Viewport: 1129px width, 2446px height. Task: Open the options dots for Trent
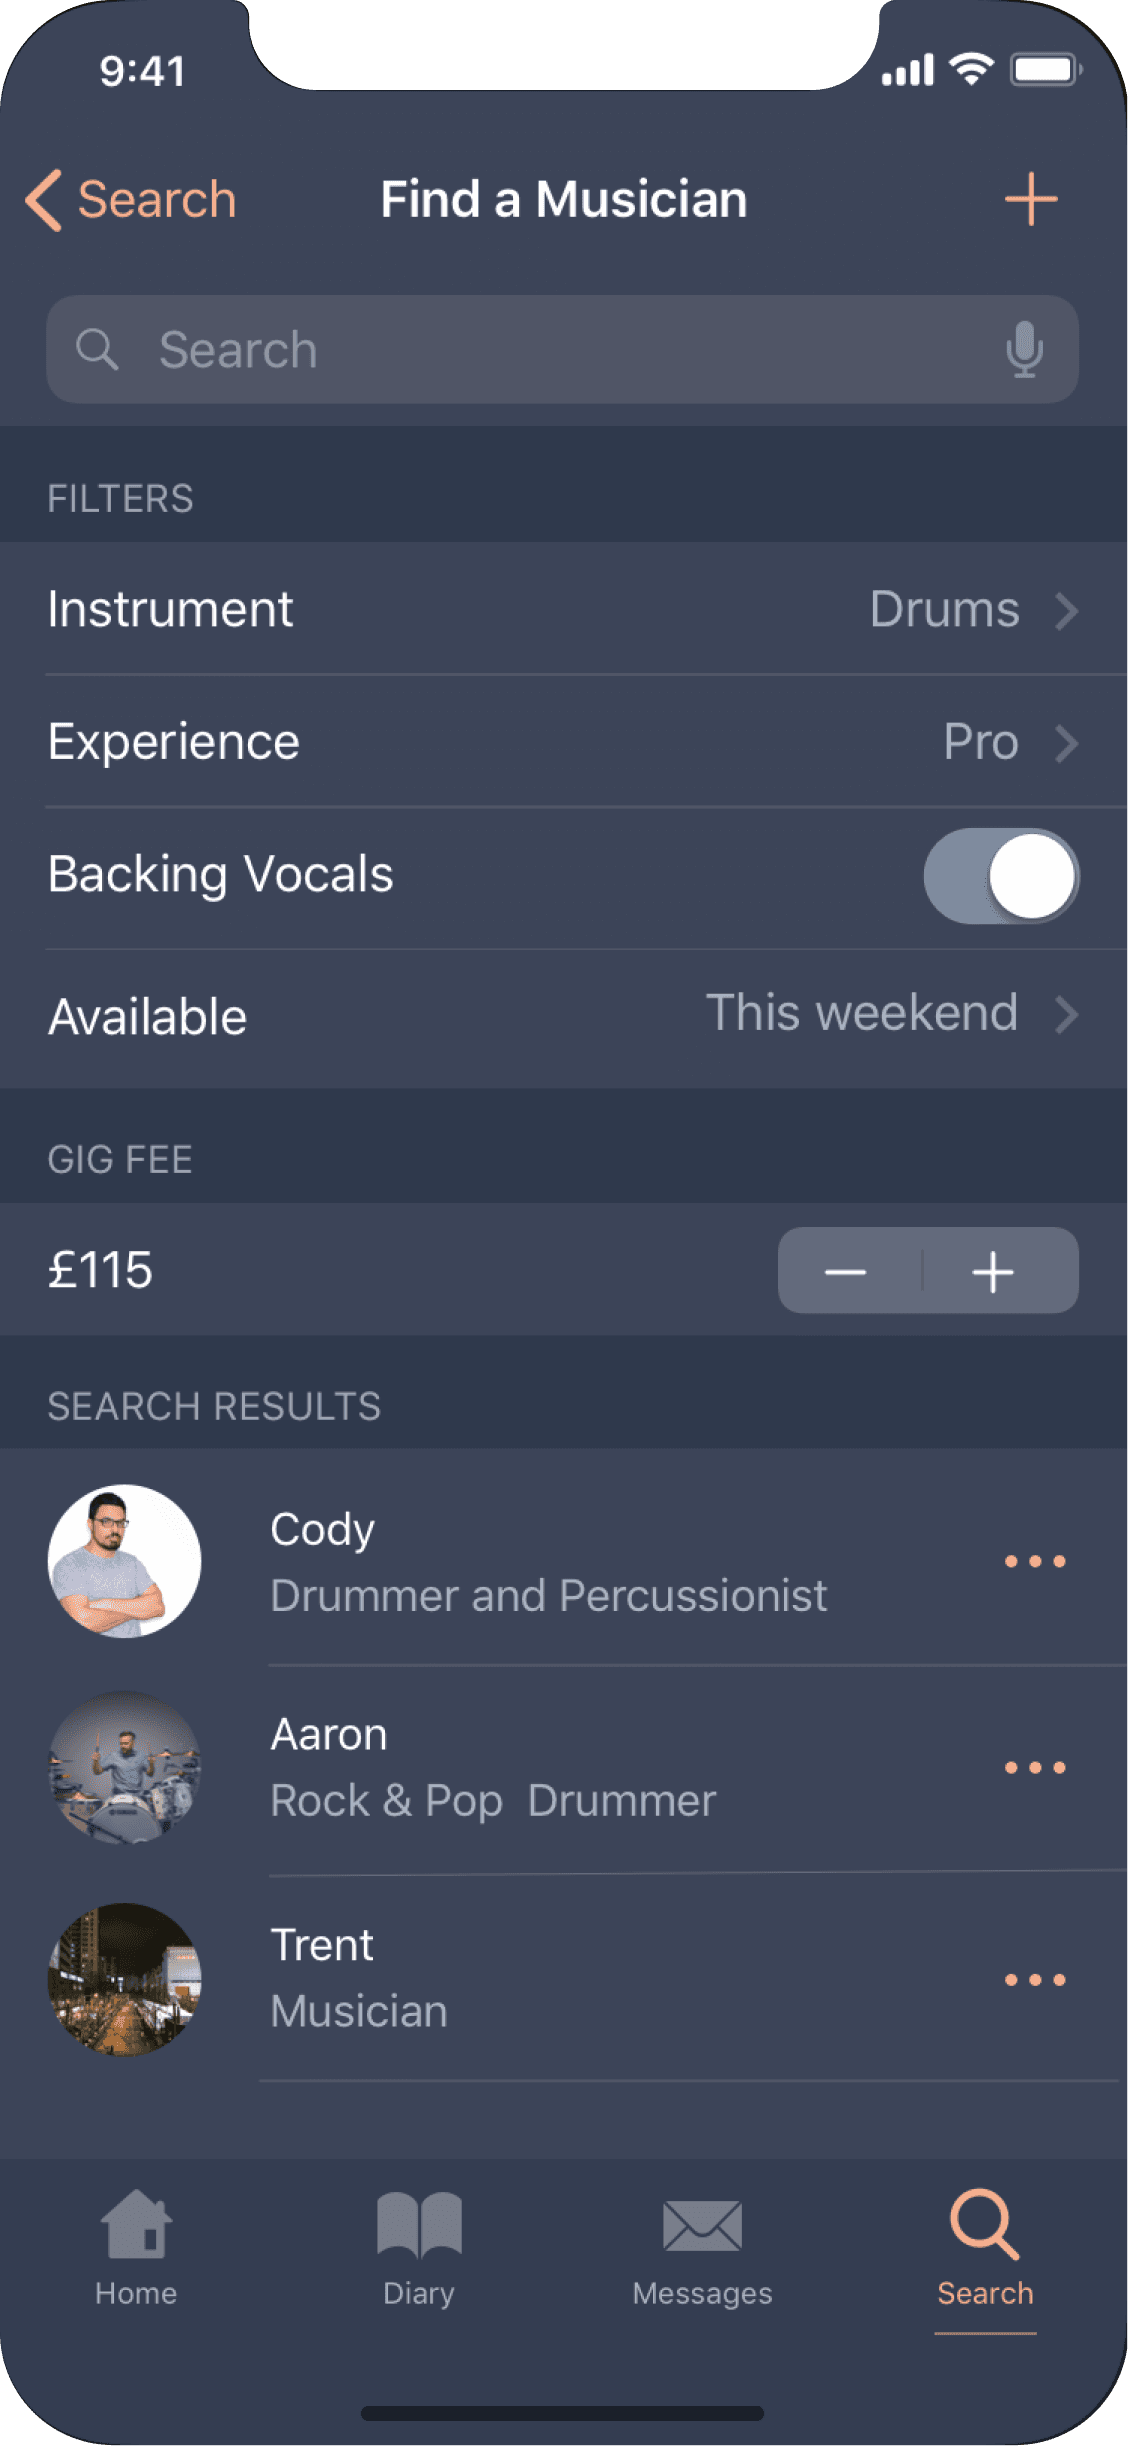pyautogui.click(x=1035, y=1980)
